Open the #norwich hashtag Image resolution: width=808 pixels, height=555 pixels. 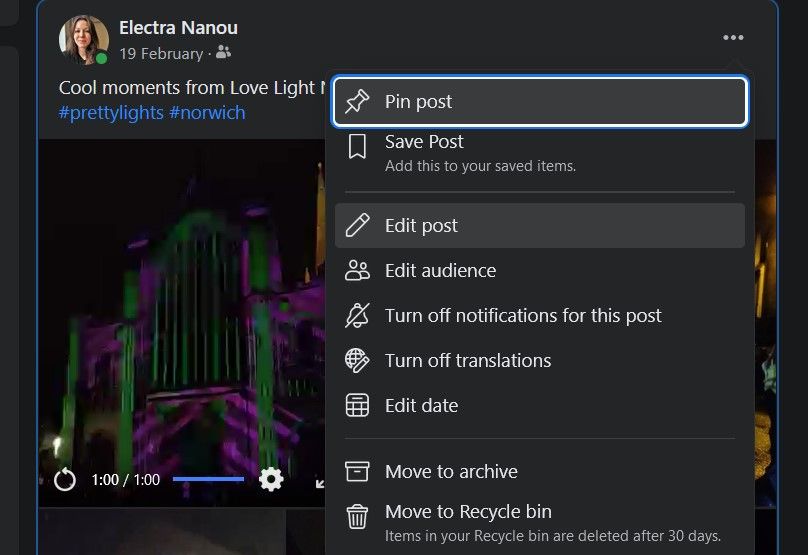(x=207, y=113)
